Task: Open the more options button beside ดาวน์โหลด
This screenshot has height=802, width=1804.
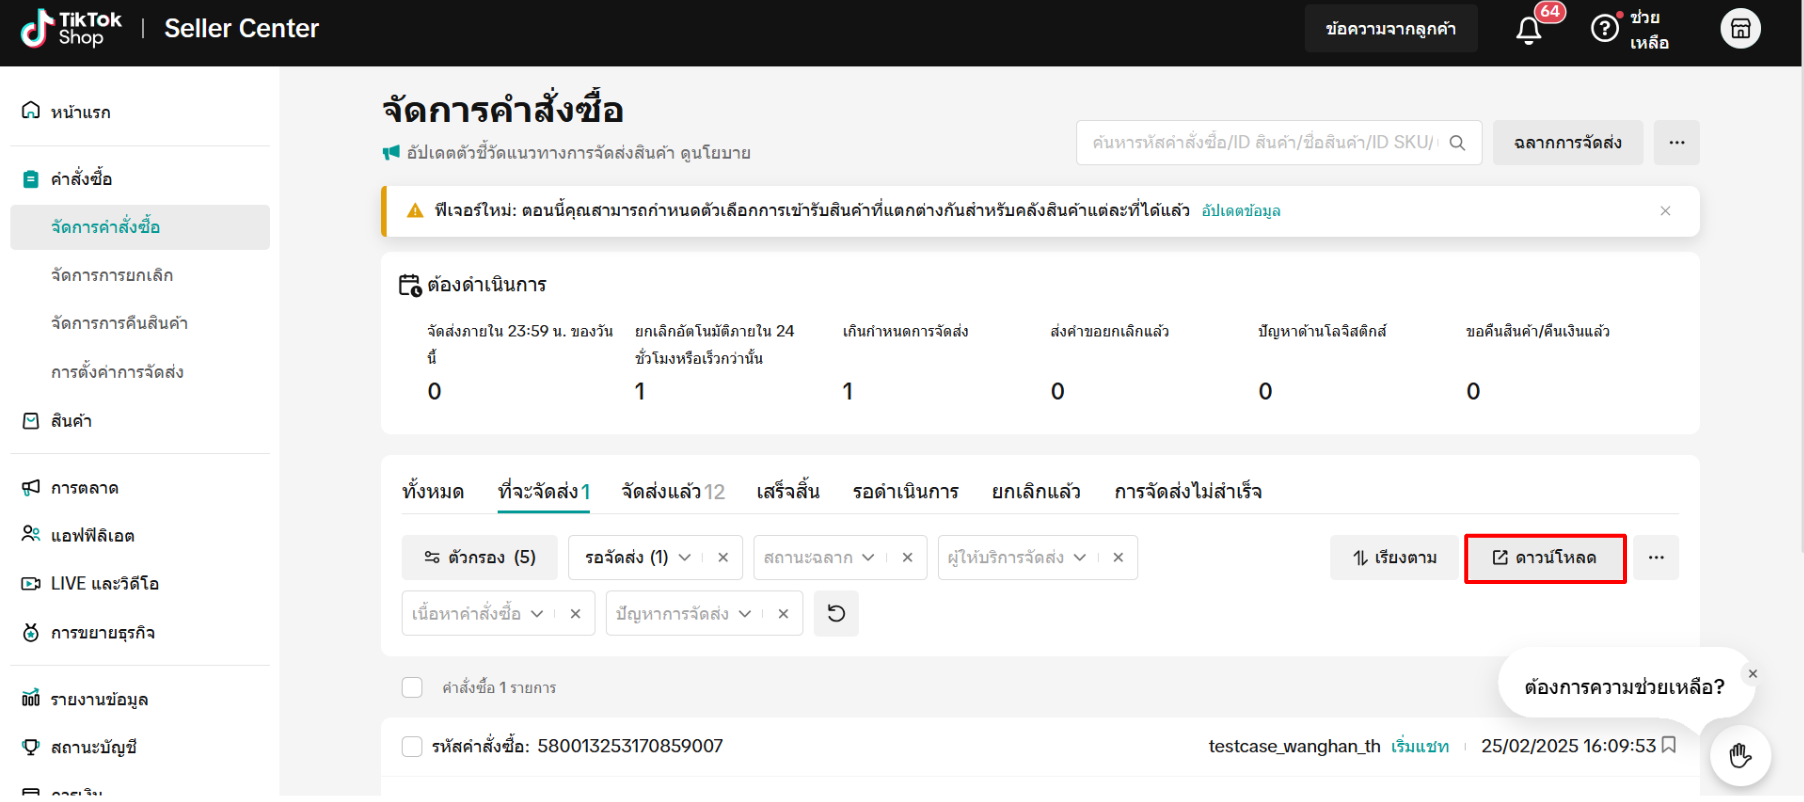Action: click(1656, 557)
